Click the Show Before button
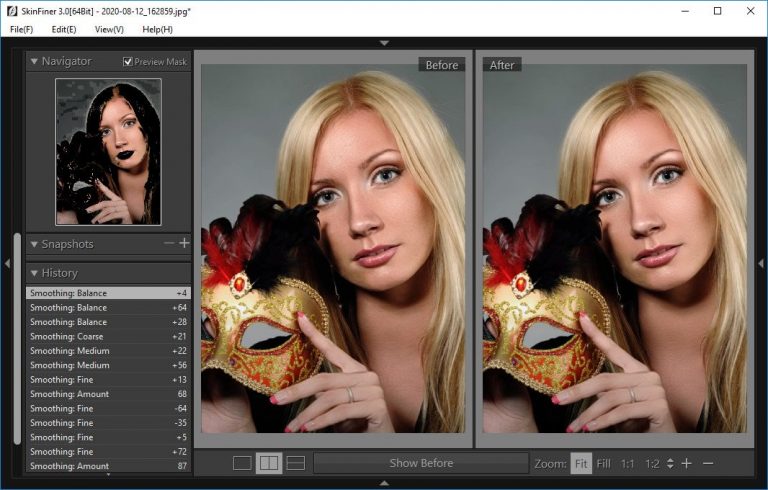This screenshot has width=768, height=490. (421, 463)
